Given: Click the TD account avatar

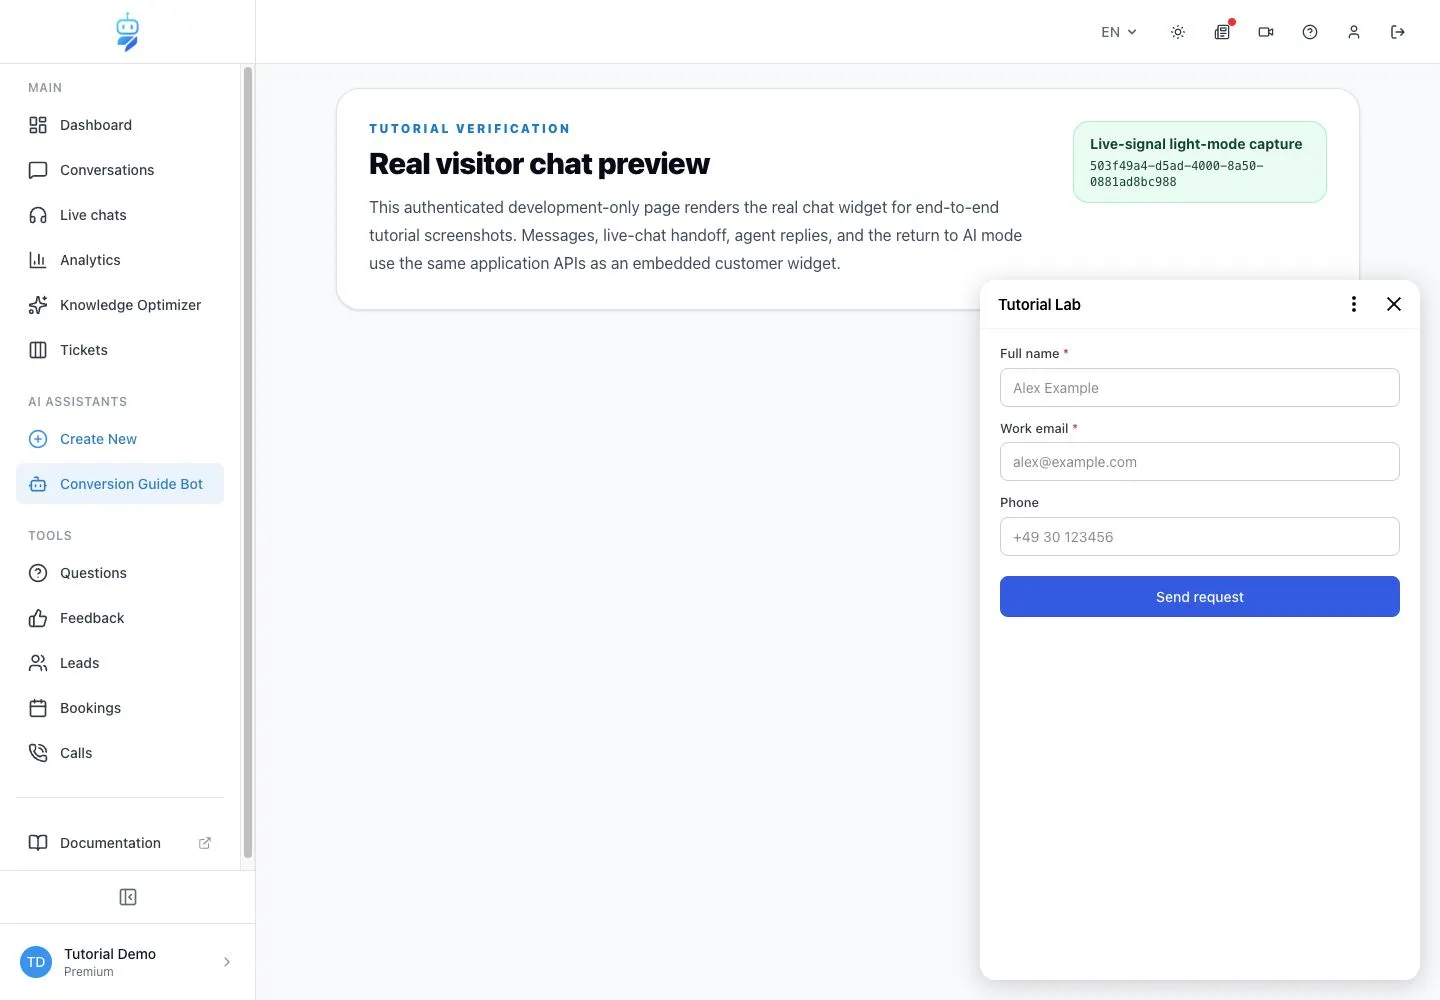Looking at the screenshot, I should tap(36, 962).
